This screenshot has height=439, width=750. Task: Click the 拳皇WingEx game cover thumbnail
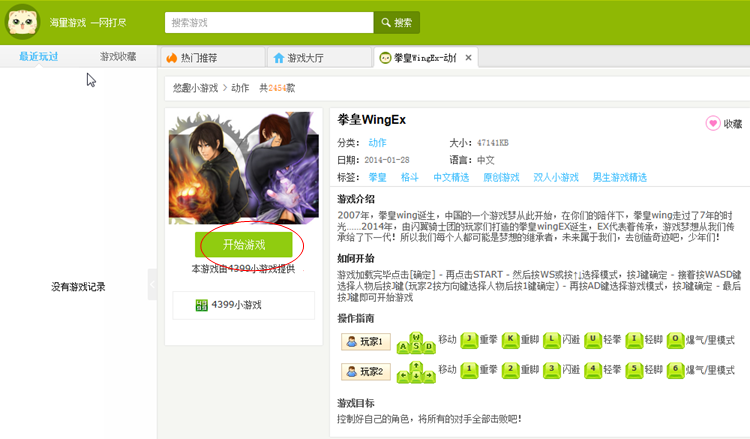pyautogui.click(x=243, y=168)
